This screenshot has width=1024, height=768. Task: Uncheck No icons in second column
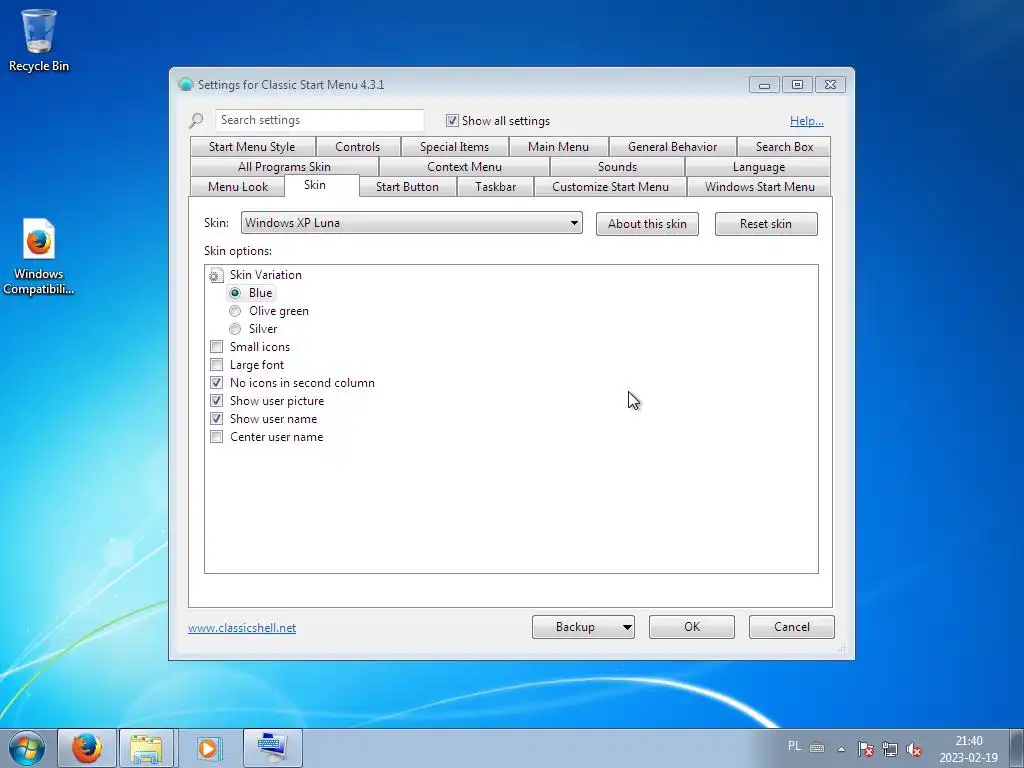216,383
